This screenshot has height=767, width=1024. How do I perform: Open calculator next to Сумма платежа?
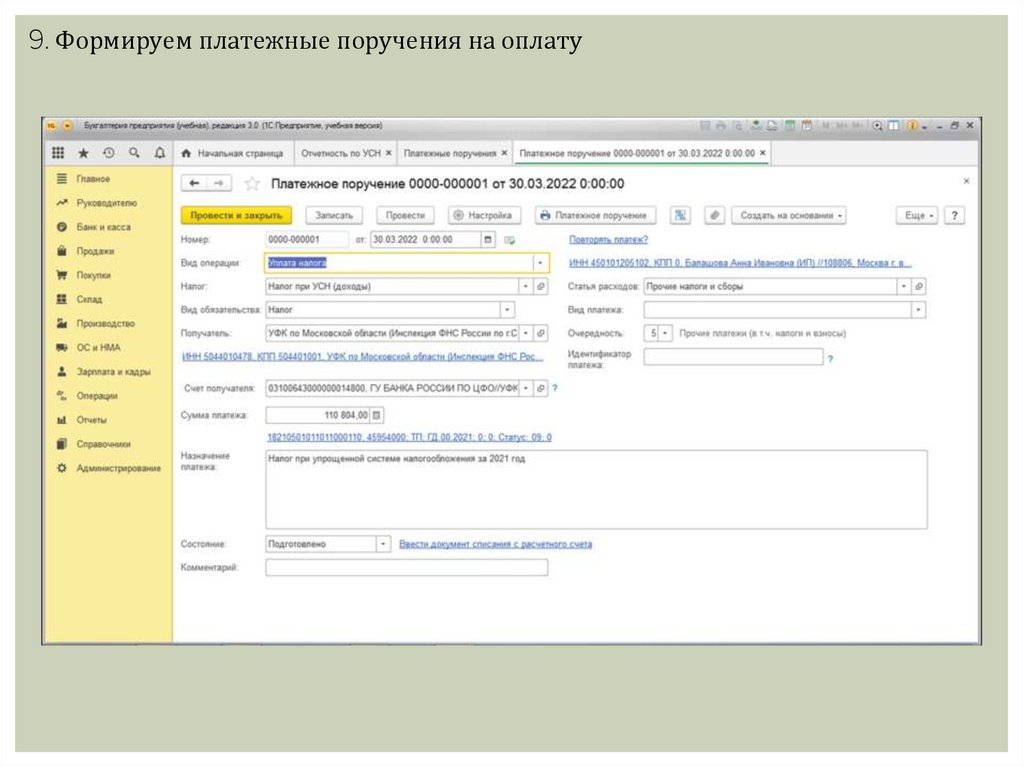coord(377,415)
